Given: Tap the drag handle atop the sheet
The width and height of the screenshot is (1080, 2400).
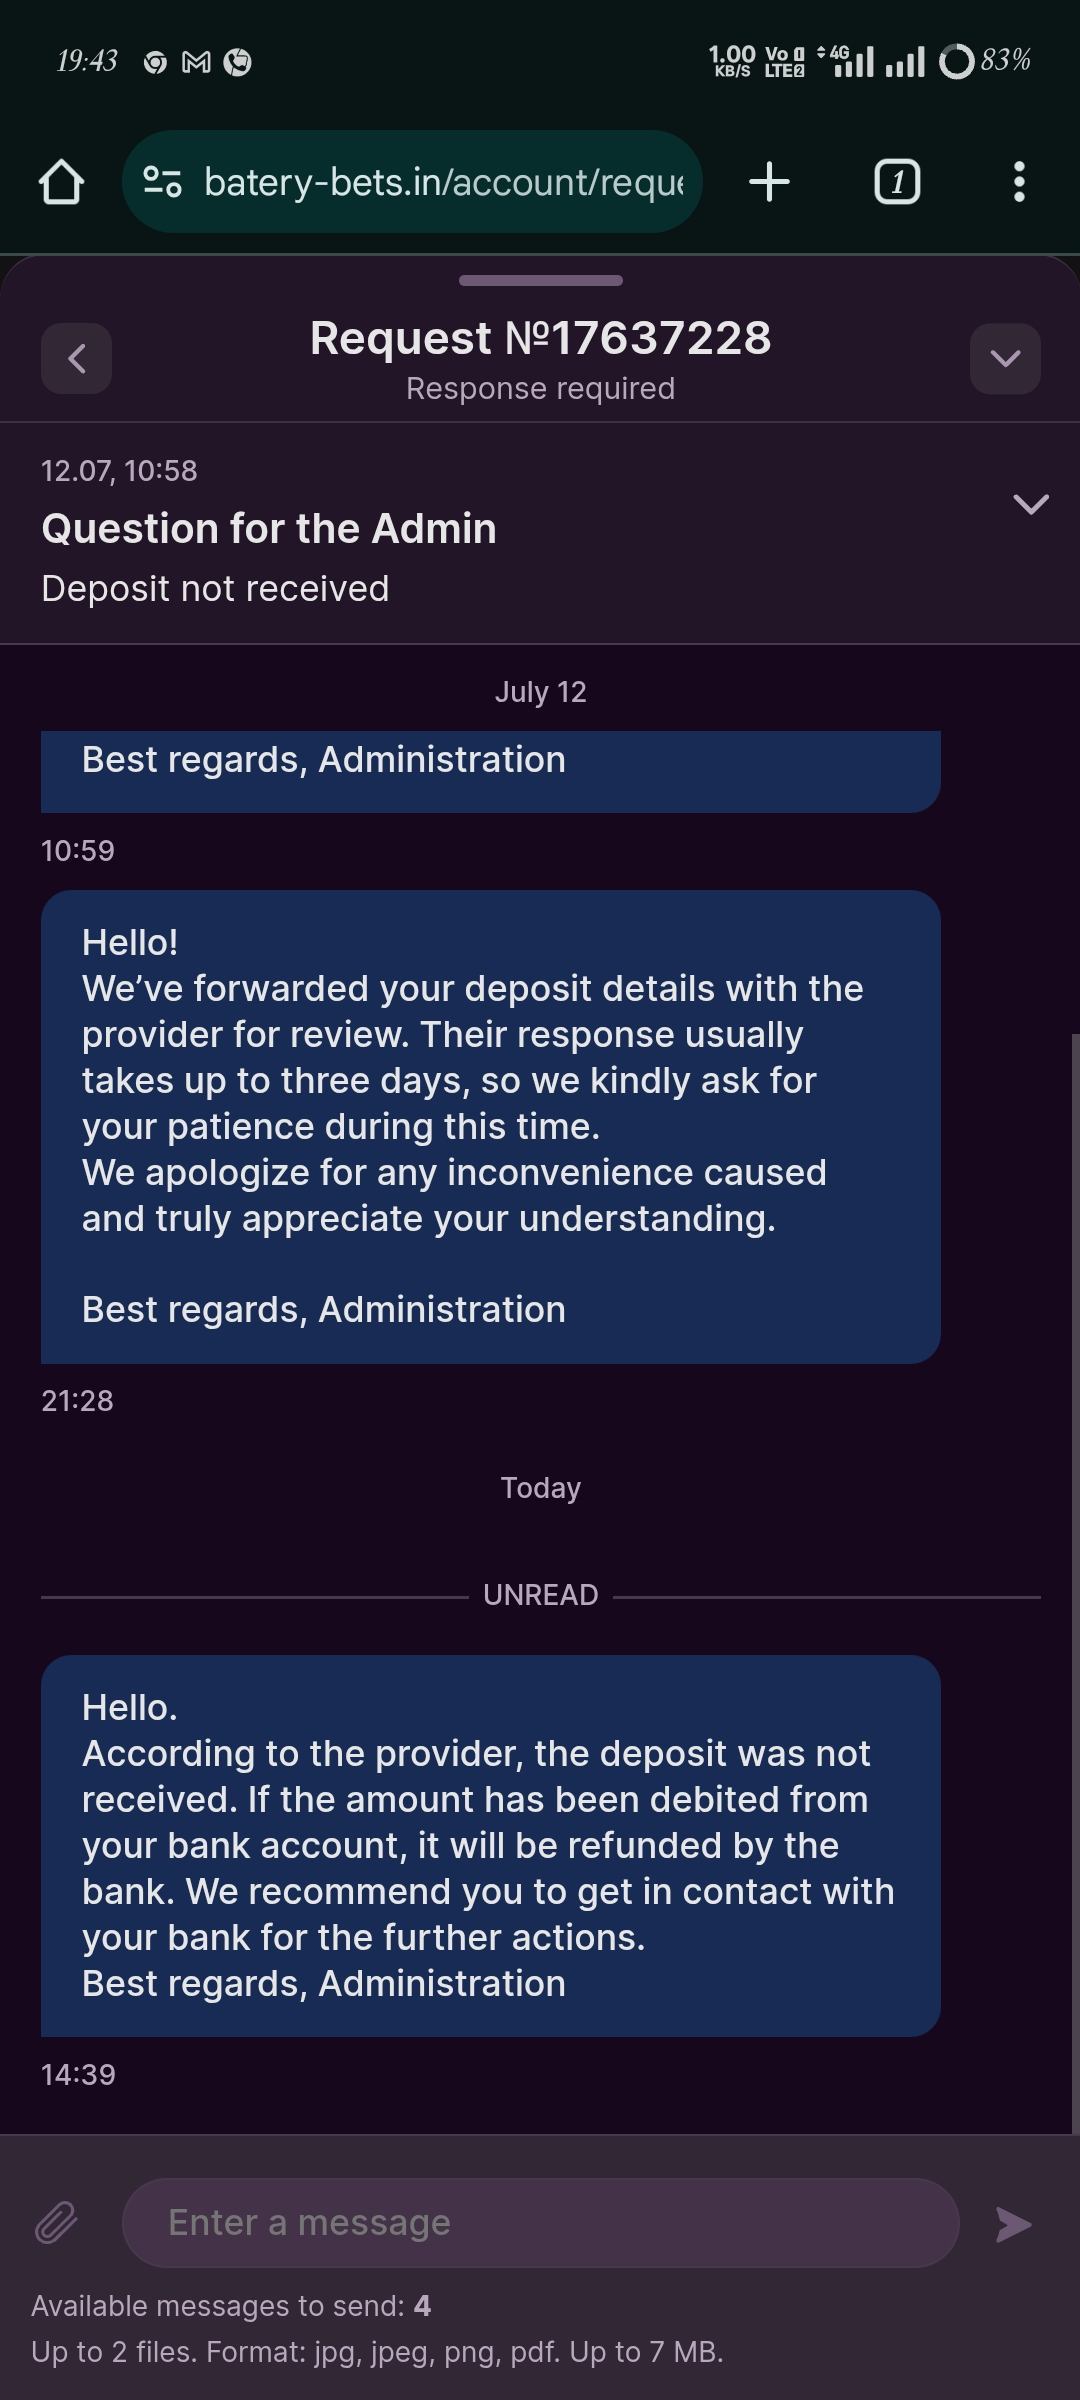Looking at the screenshot, I should pos(540,281).
